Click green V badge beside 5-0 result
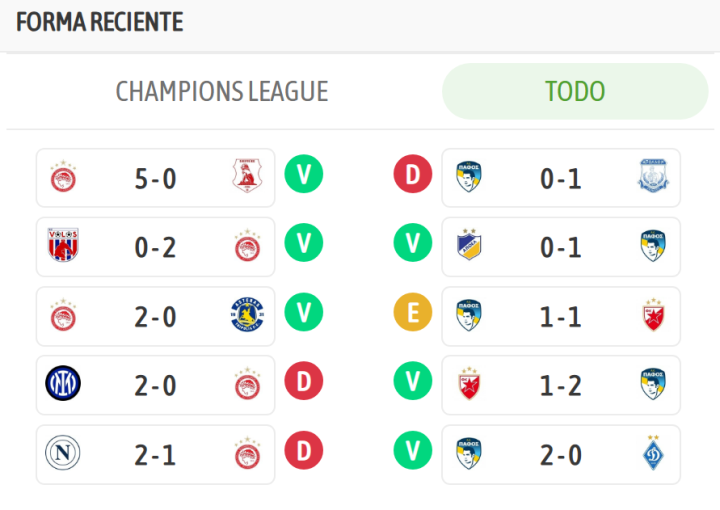720x510 pixels. click(303, 176)
